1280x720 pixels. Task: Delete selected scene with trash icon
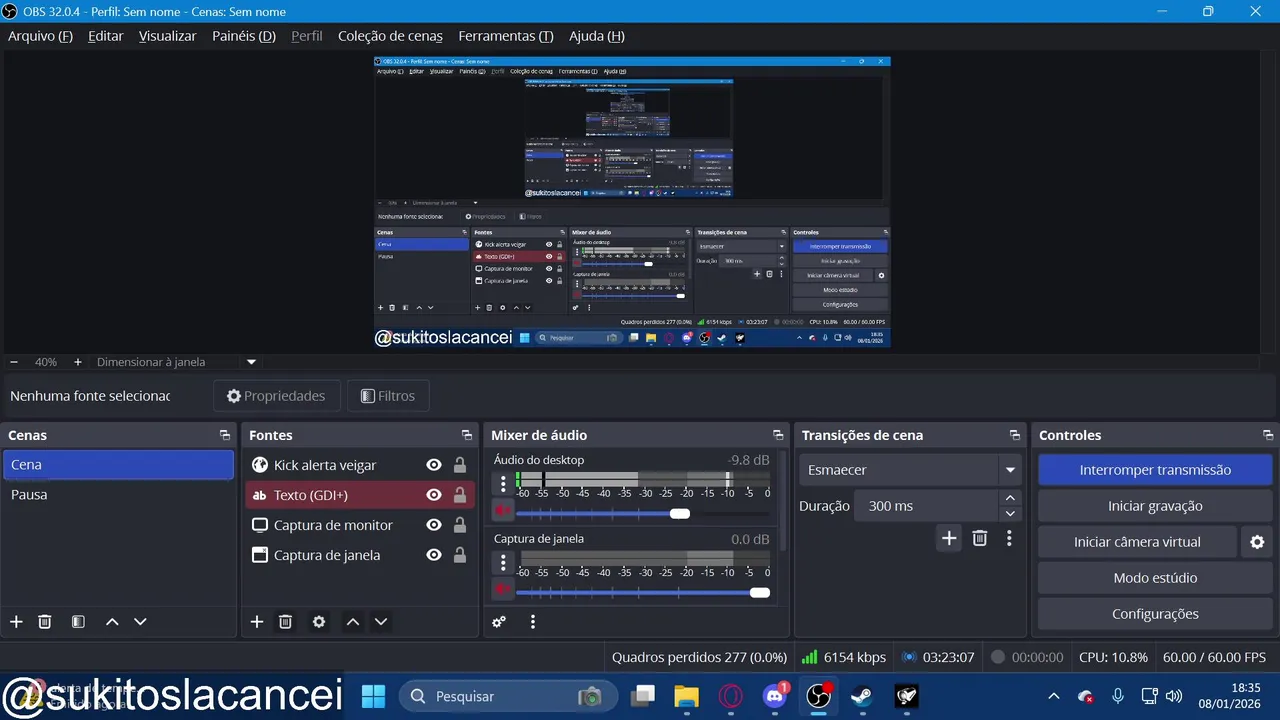point(45,622)
